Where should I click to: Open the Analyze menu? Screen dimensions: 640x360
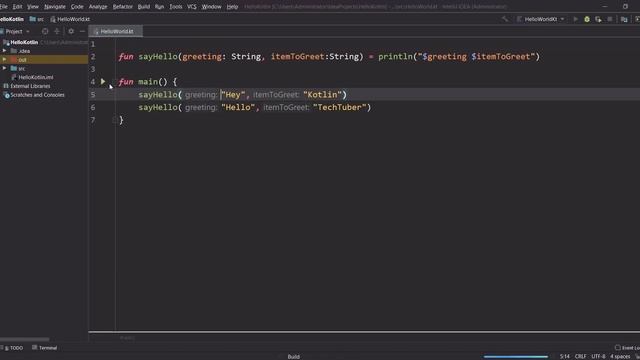[98, 7]
